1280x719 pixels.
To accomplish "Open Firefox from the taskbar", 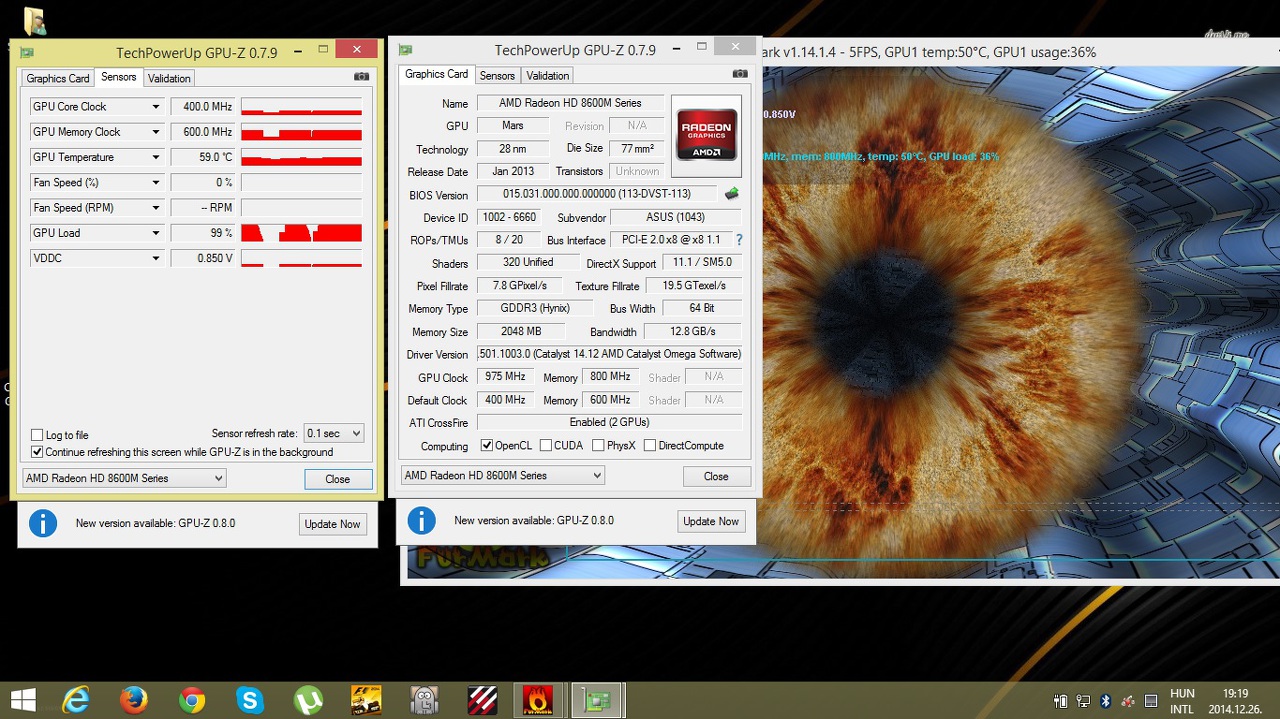I will coord(134,700).
